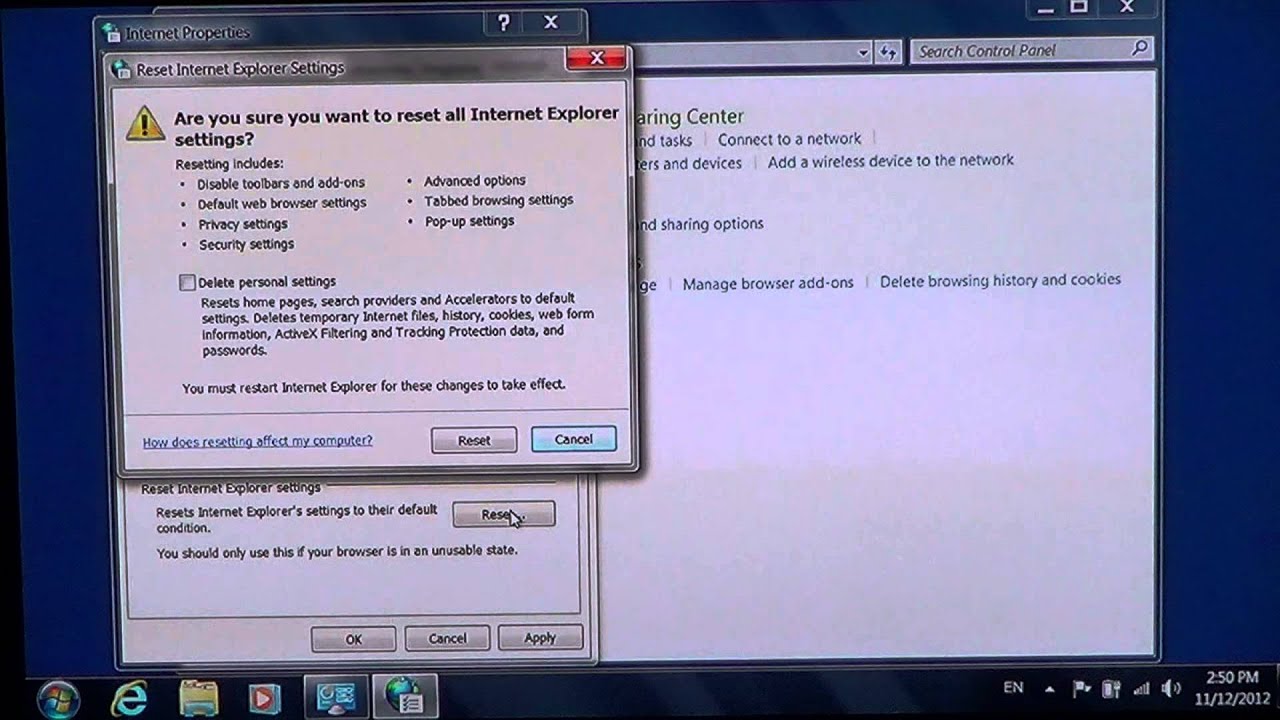Screen dimensions: 1280x720
Task: Open the 'Manage browser add-ons' link
Action: pos(768,283)
